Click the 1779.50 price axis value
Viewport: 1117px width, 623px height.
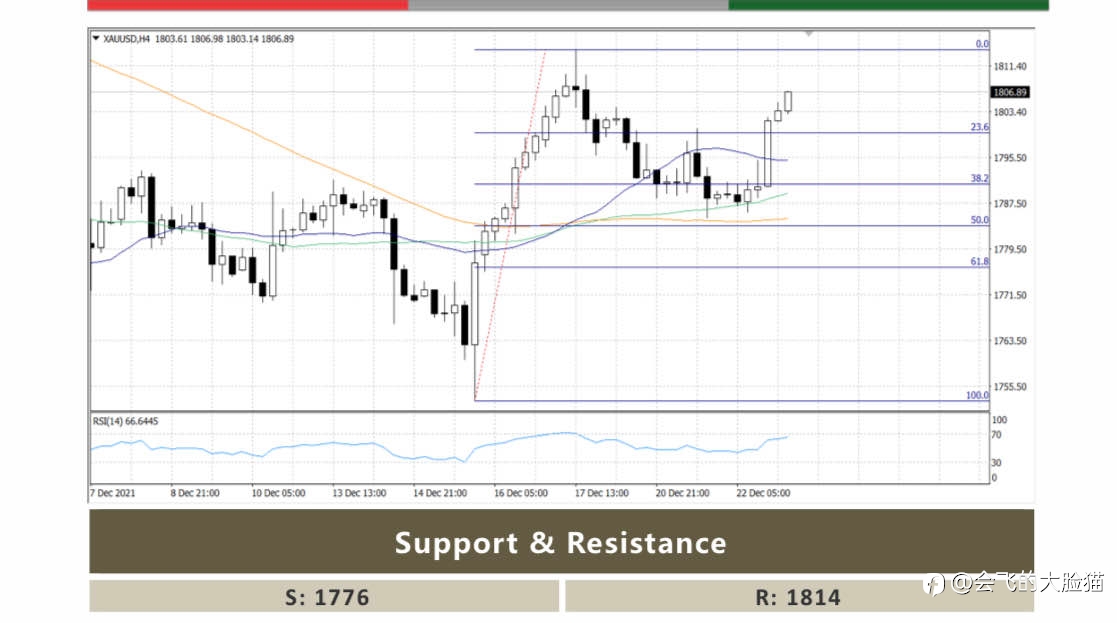point(1010,249)
